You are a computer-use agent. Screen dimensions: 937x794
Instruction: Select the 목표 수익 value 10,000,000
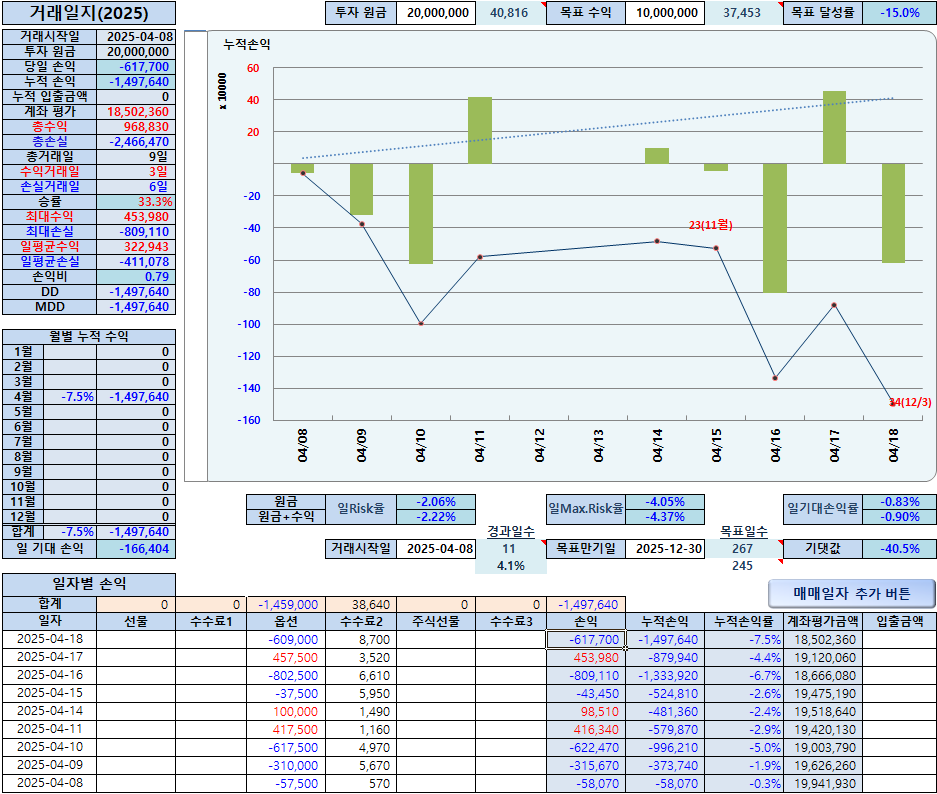coord(666,13)
